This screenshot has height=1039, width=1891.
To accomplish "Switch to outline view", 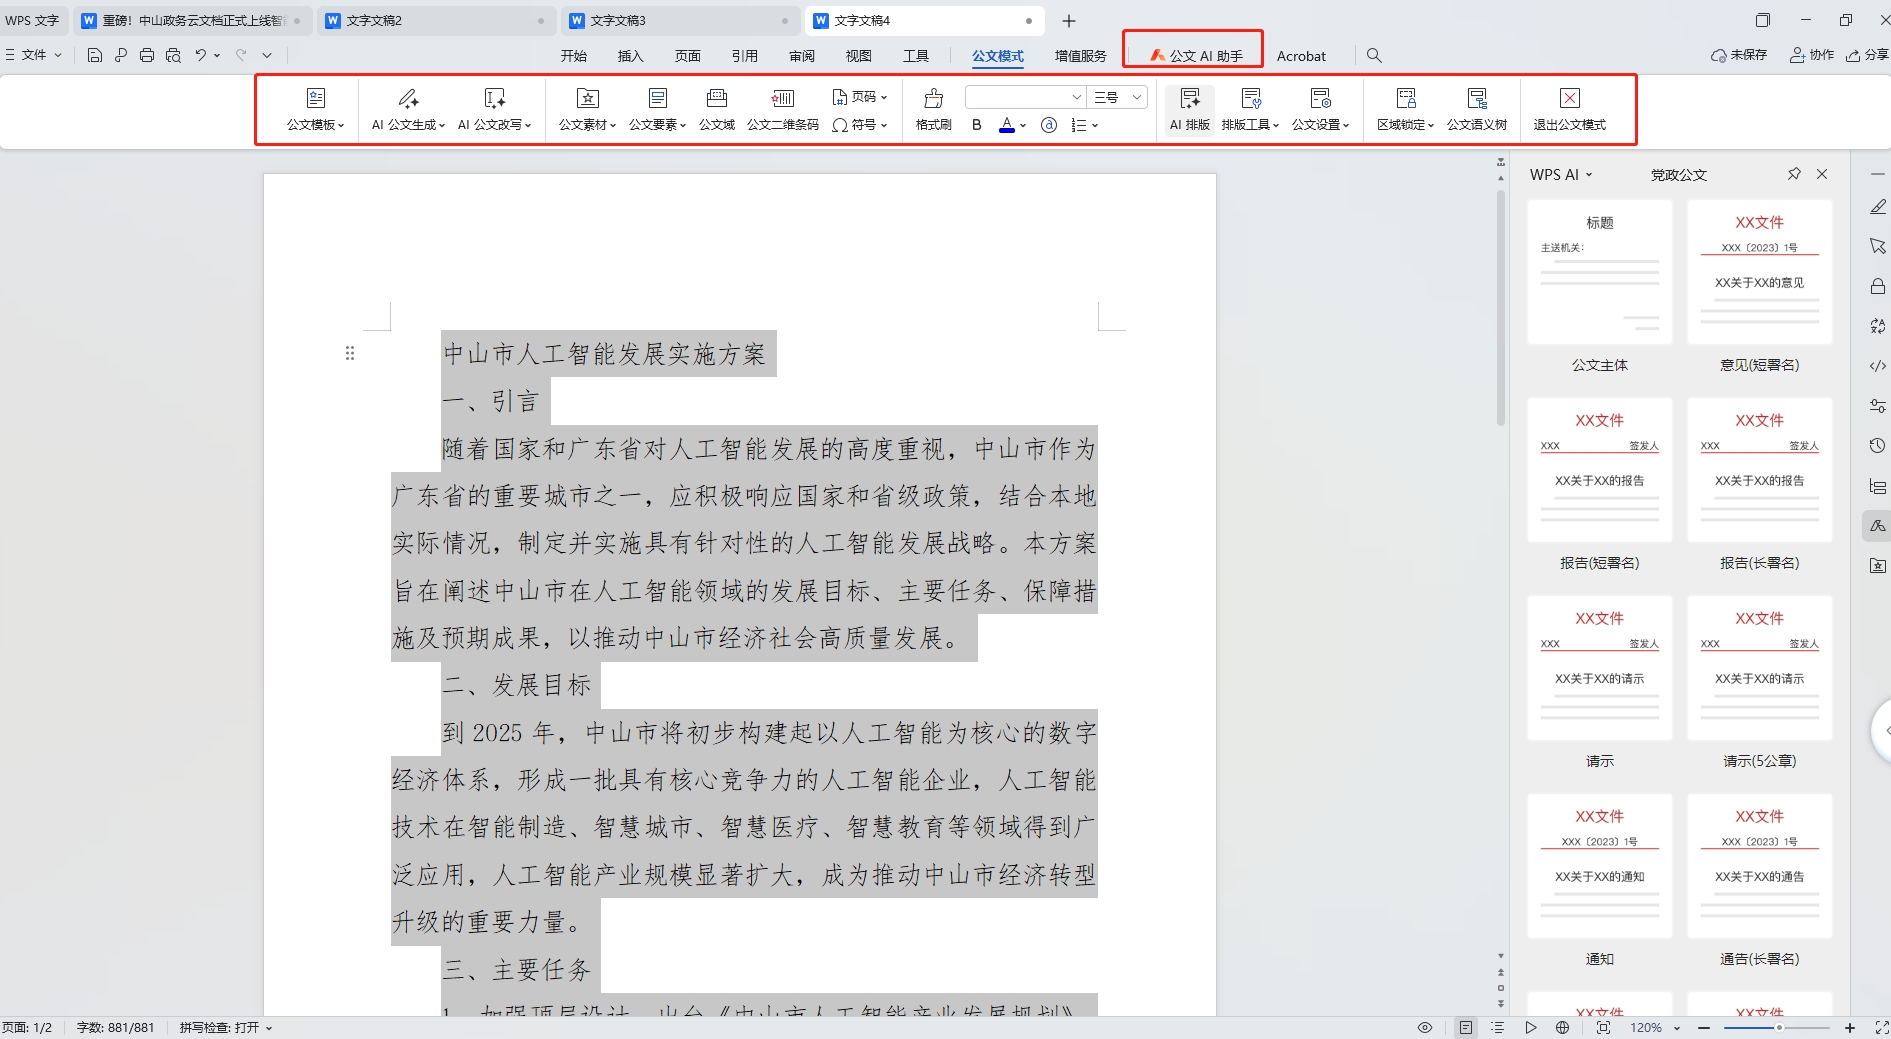I will [1497, 1027].
